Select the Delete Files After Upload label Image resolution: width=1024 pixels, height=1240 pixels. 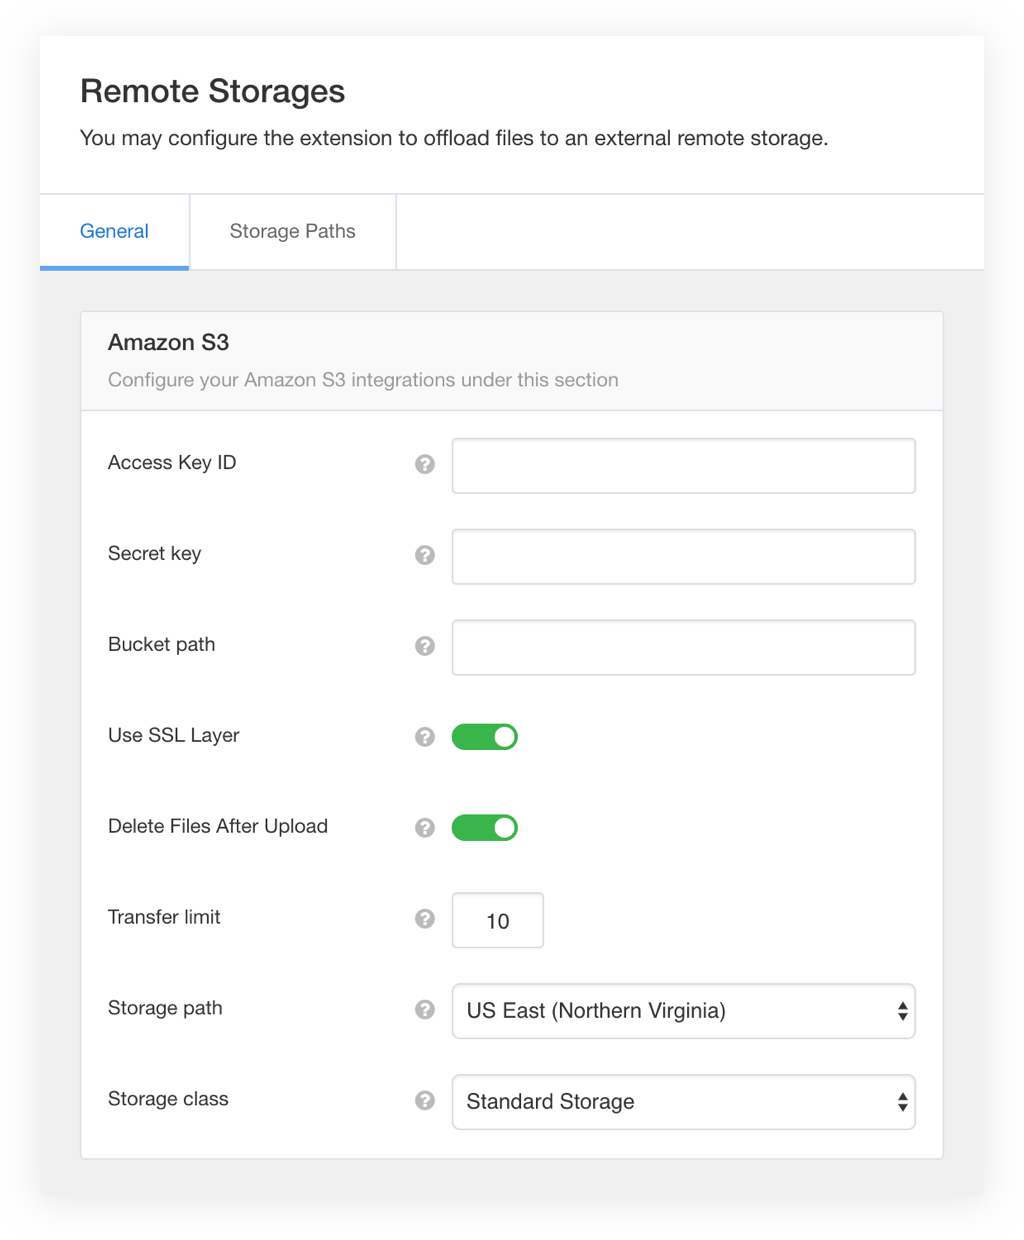[218, 826]
